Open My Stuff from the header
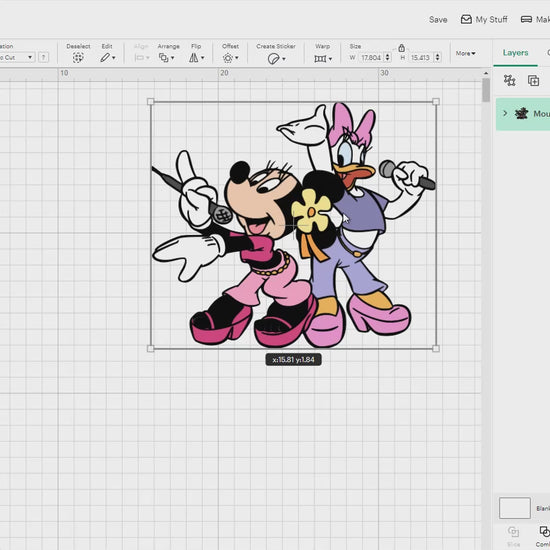 click(x=484, y=19)
